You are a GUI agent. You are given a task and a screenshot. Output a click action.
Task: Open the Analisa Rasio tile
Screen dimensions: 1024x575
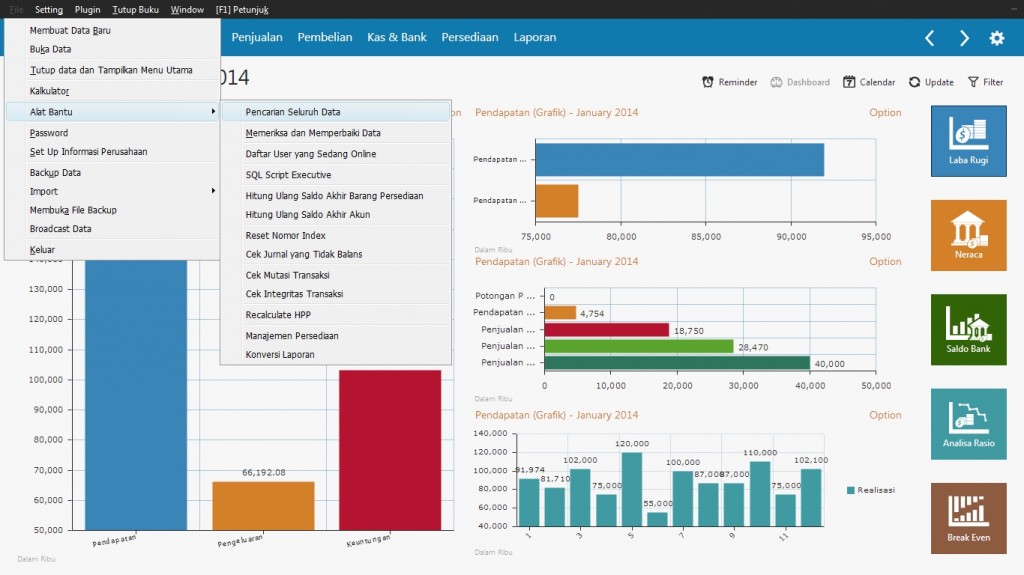point(968,424)
